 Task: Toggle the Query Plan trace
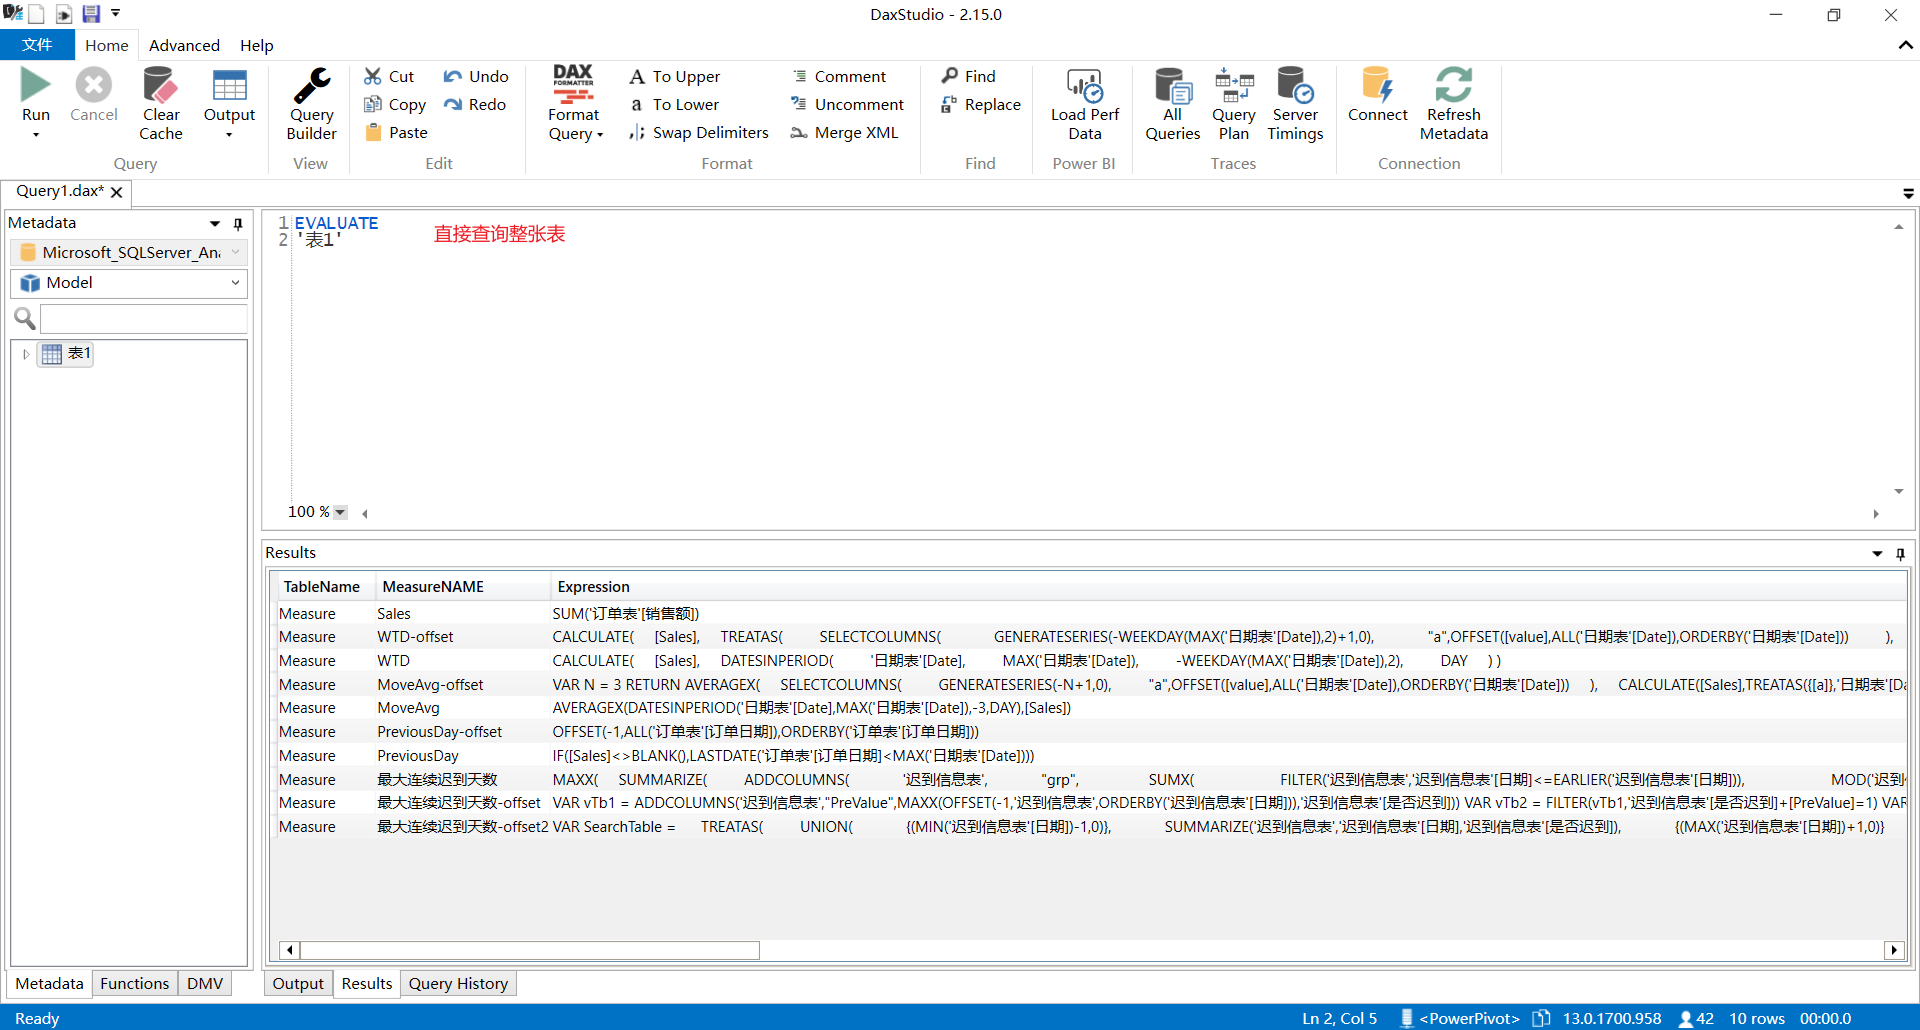pyautogui.click(x=1234, y=104)
